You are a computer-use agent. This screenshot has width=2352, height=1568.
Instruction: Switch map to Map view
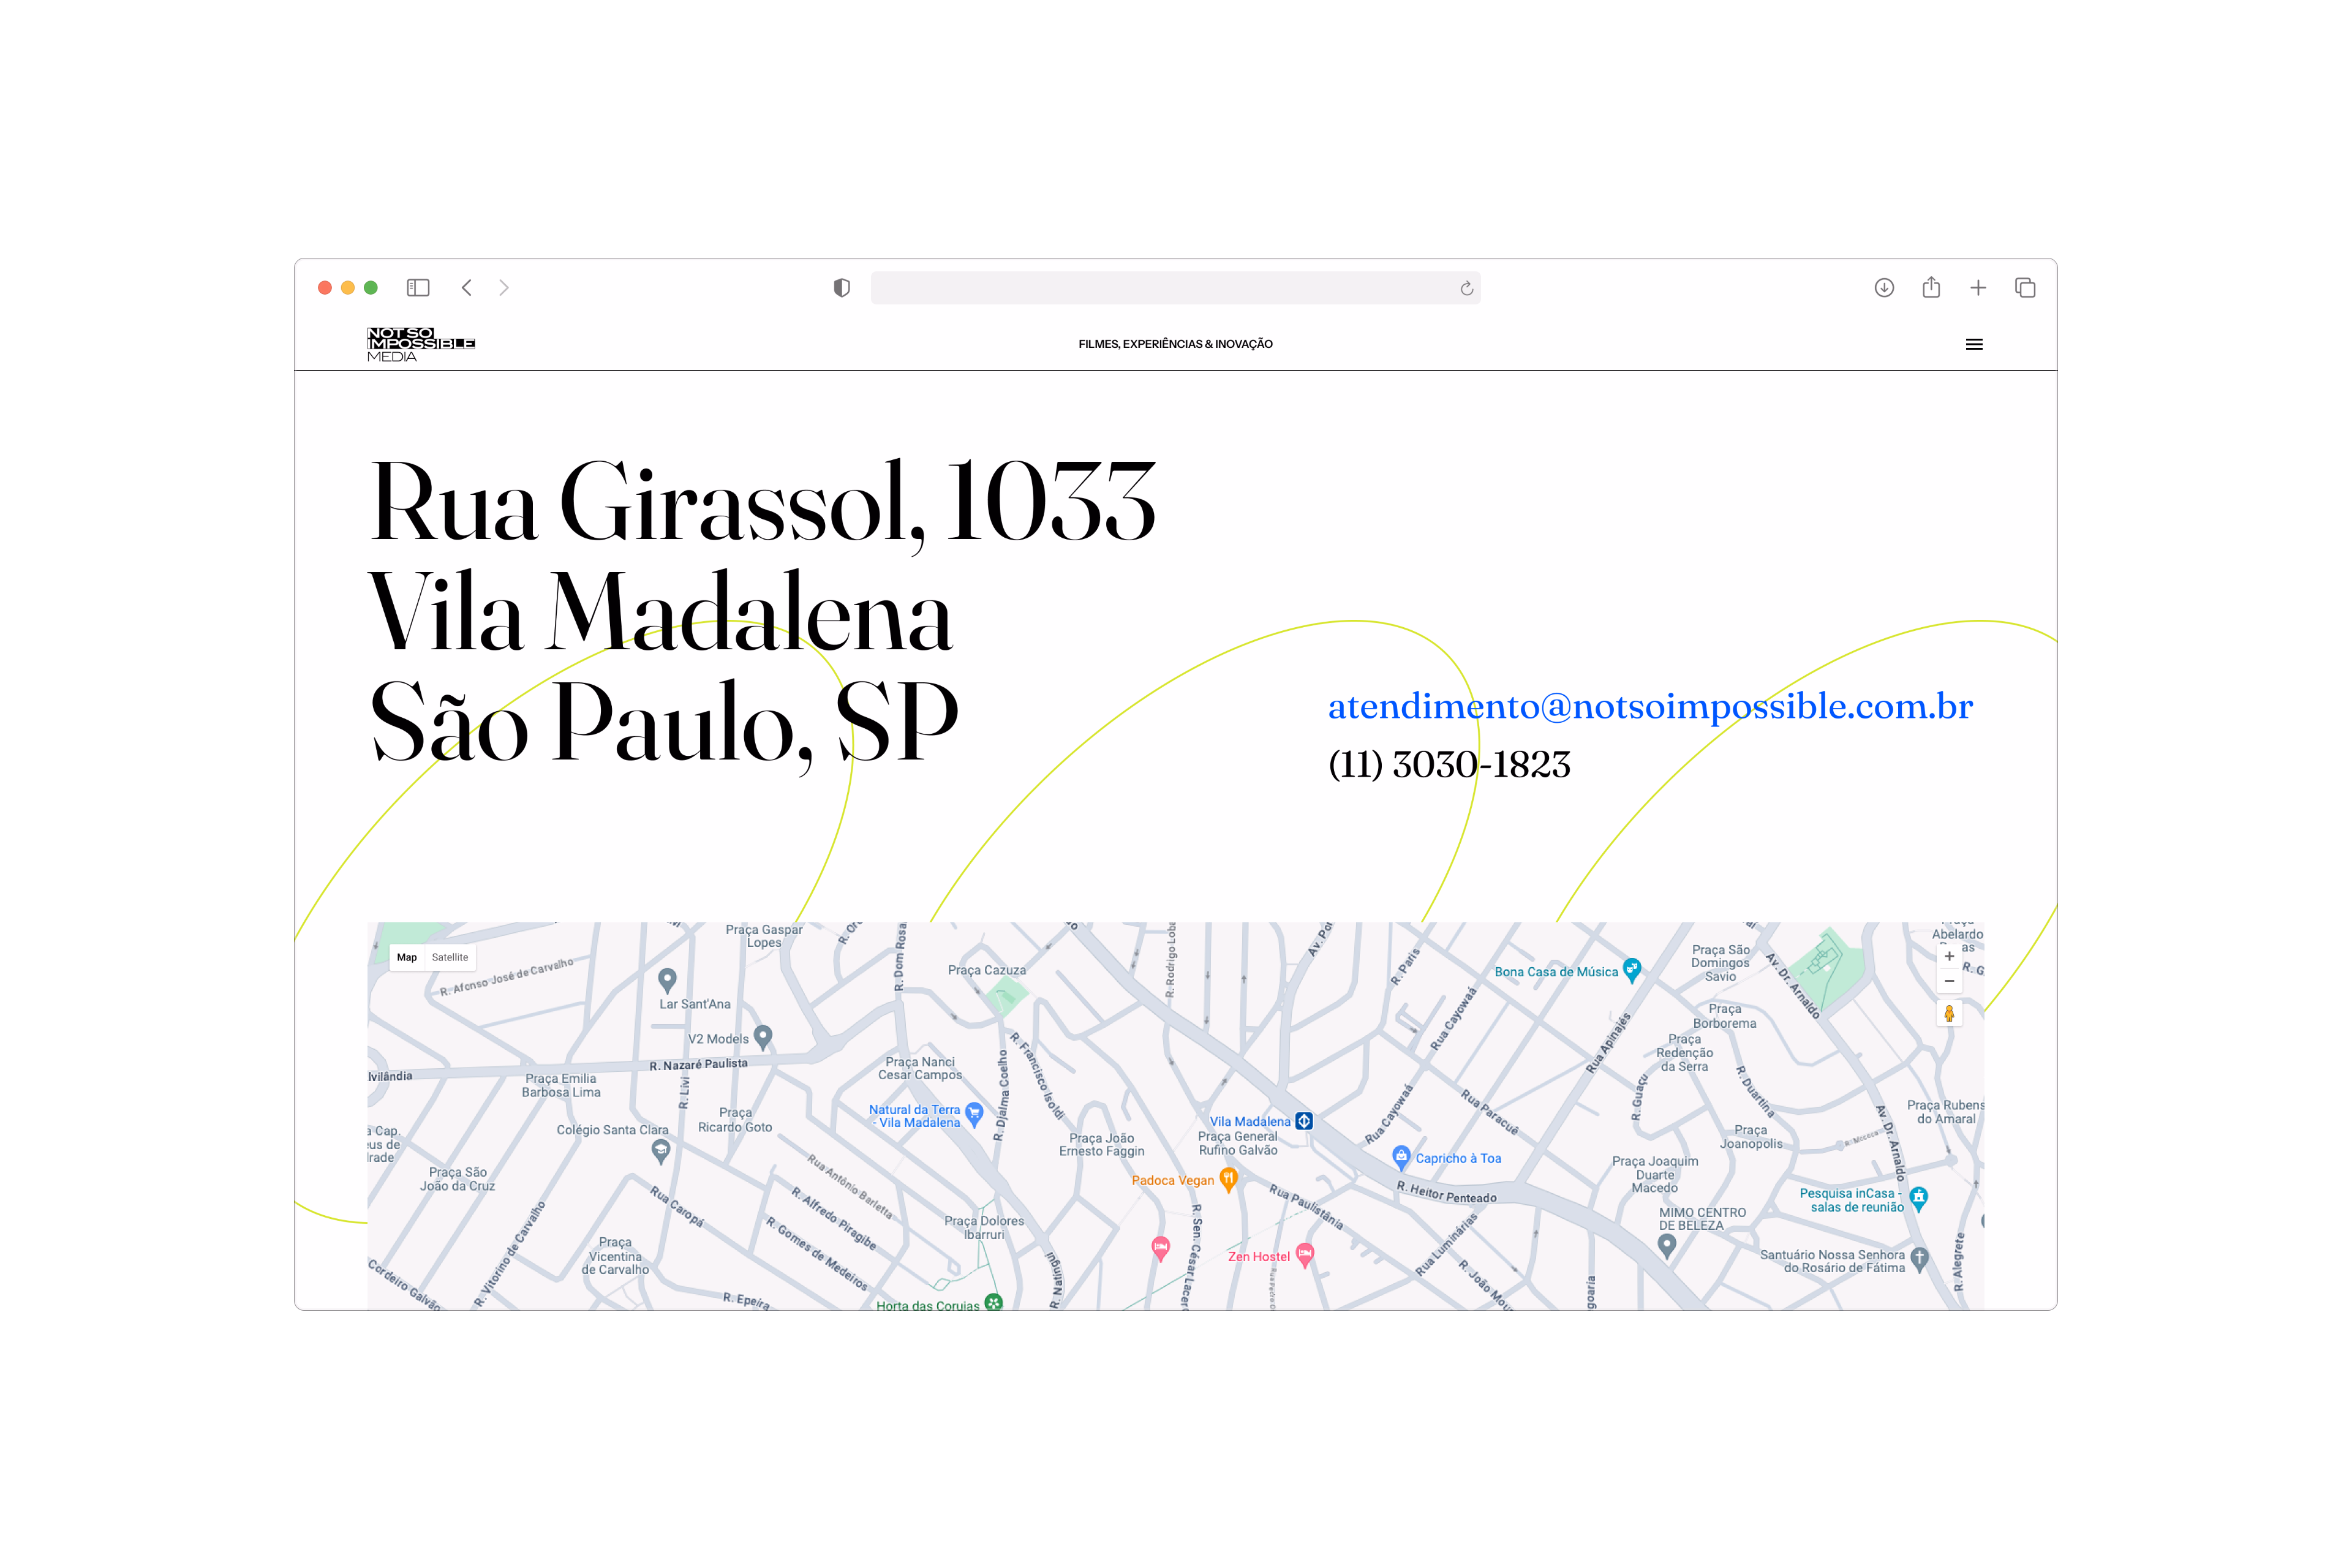click(407, 957)
